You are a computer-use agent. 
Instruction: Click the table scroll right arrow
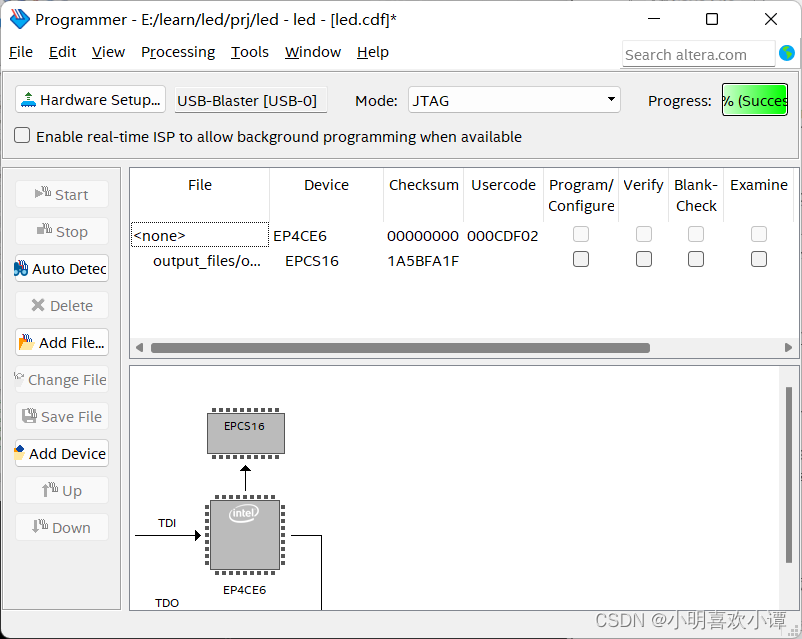[788, 348]
